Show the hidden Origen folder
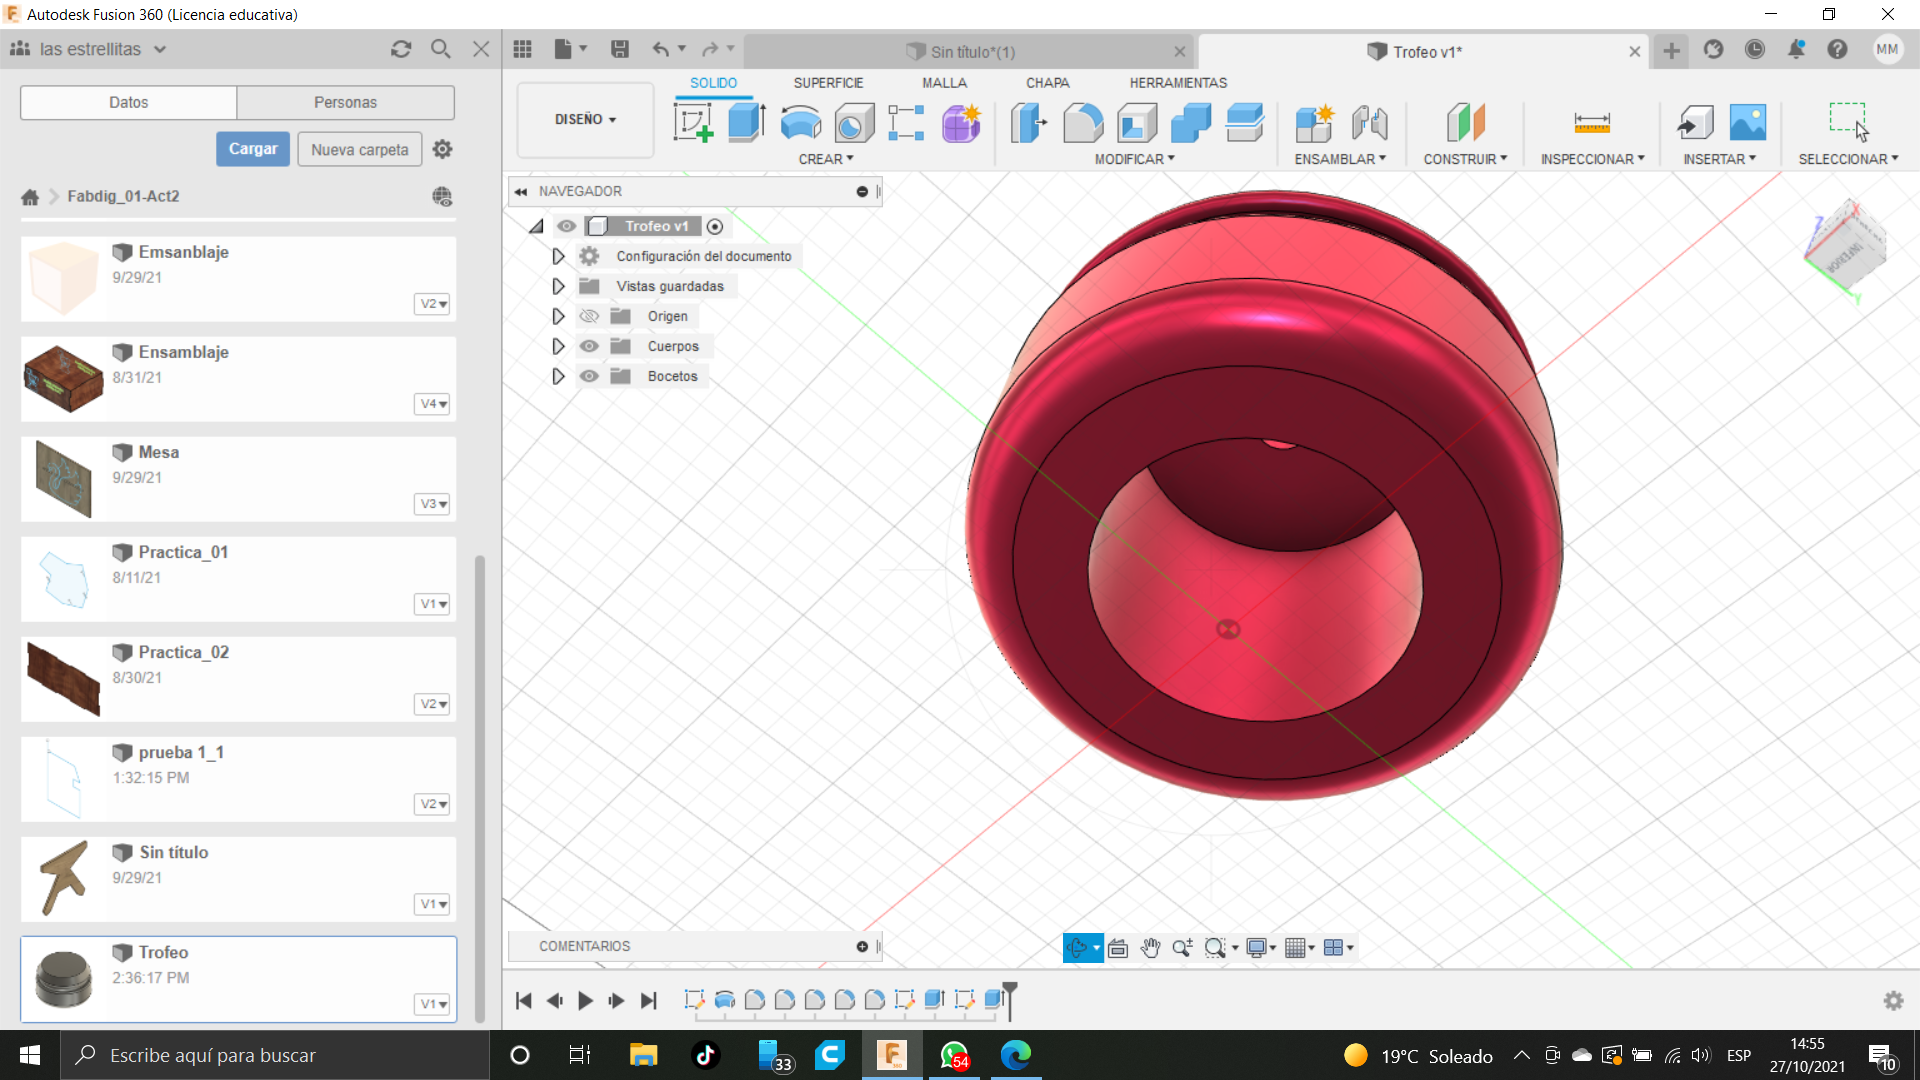 590,316
